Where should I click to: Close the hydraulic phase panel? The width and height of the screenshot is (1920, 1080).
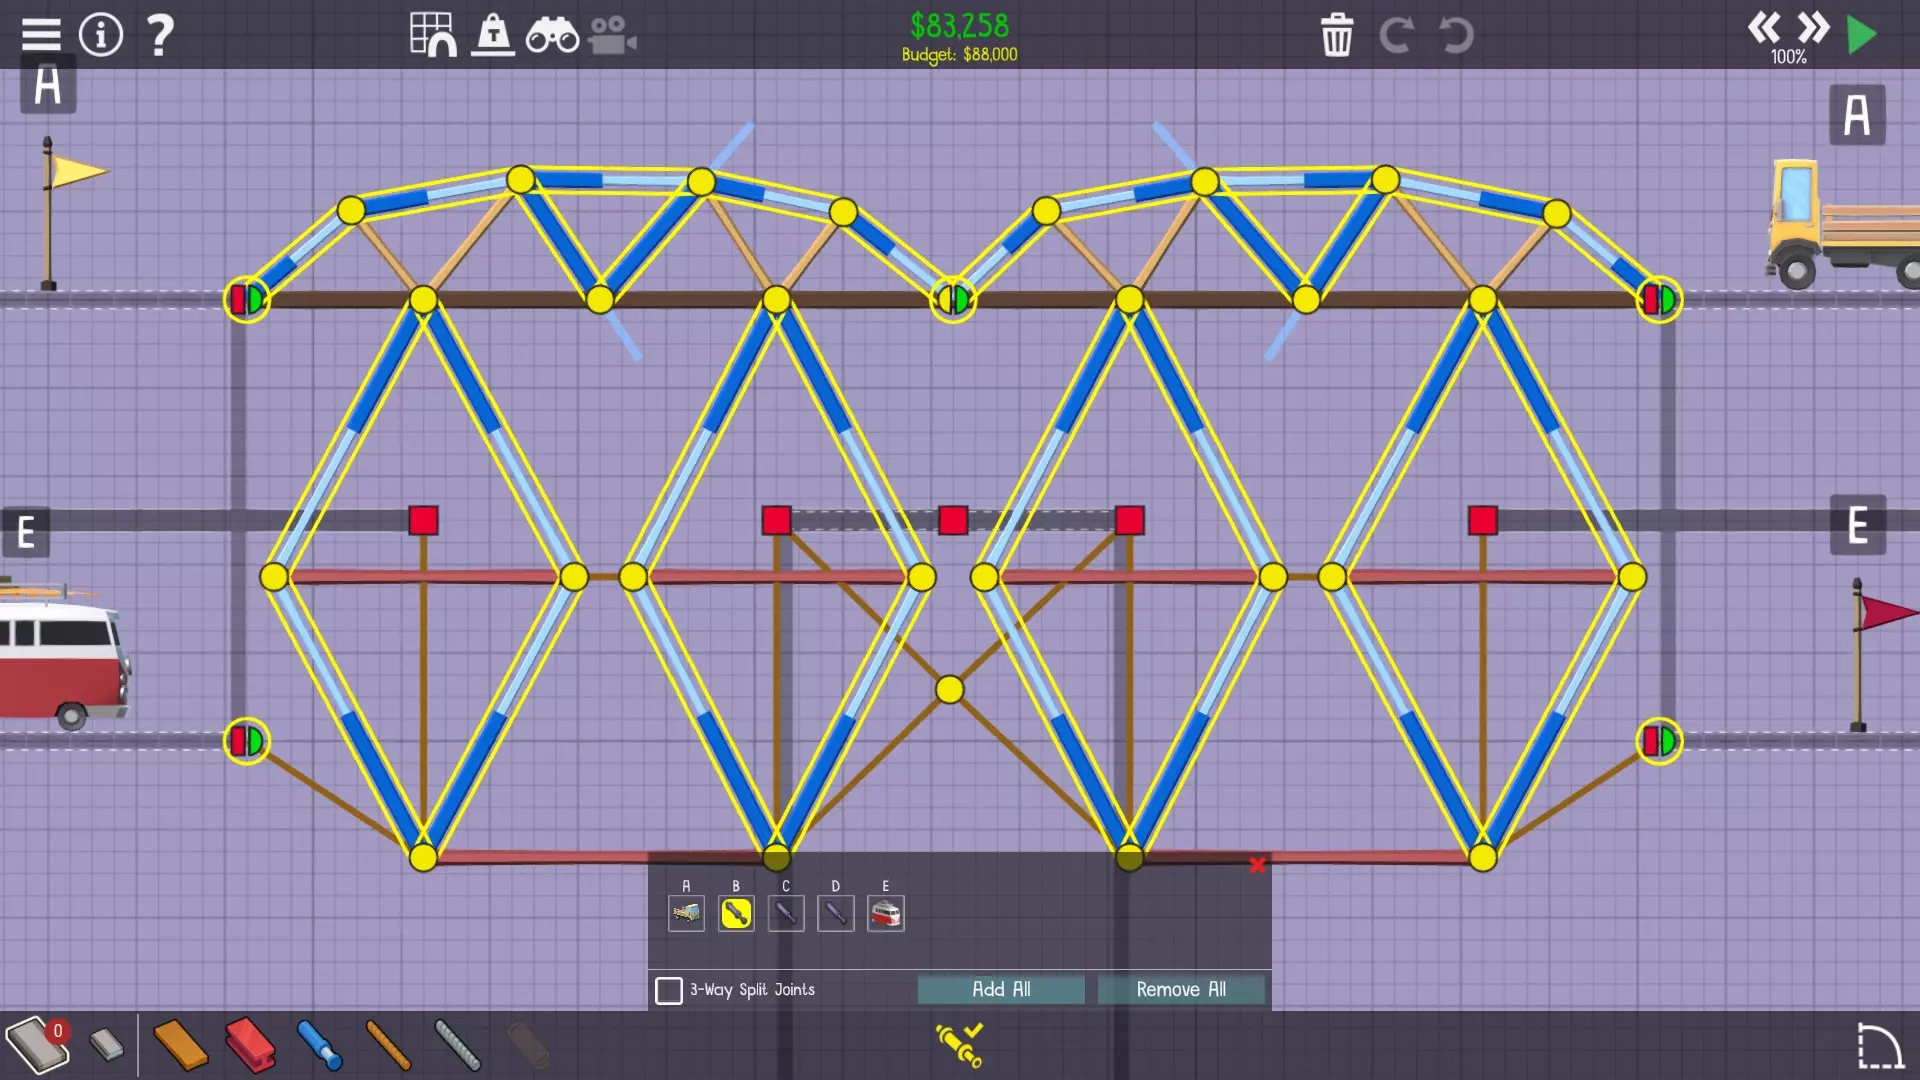(1257, 865)
